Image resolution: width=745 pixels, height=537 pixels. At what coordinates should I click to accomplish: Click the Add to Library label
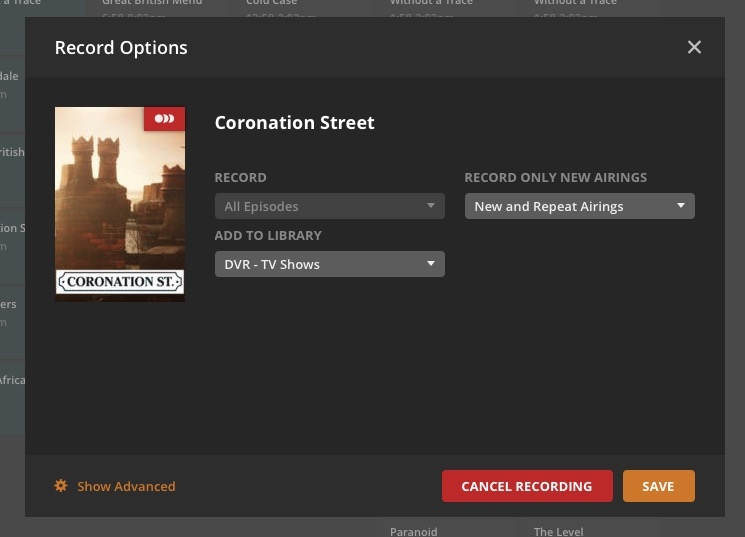(x=268, y=235)
